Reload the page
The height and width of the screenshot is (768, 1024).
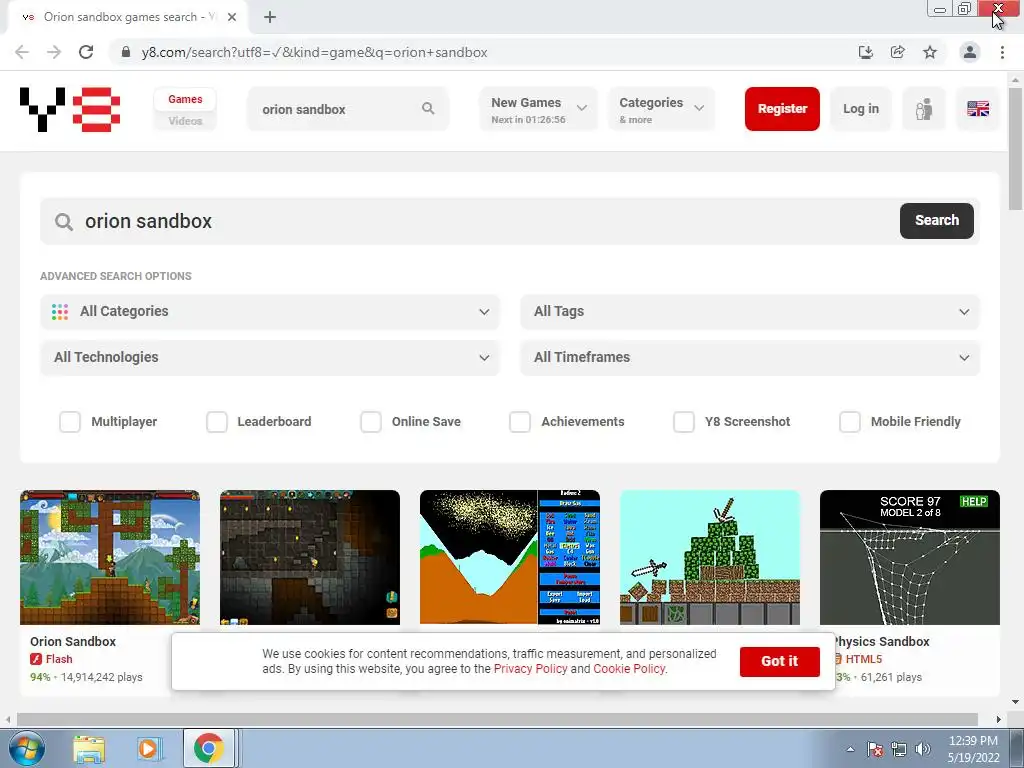pos(86,52)
